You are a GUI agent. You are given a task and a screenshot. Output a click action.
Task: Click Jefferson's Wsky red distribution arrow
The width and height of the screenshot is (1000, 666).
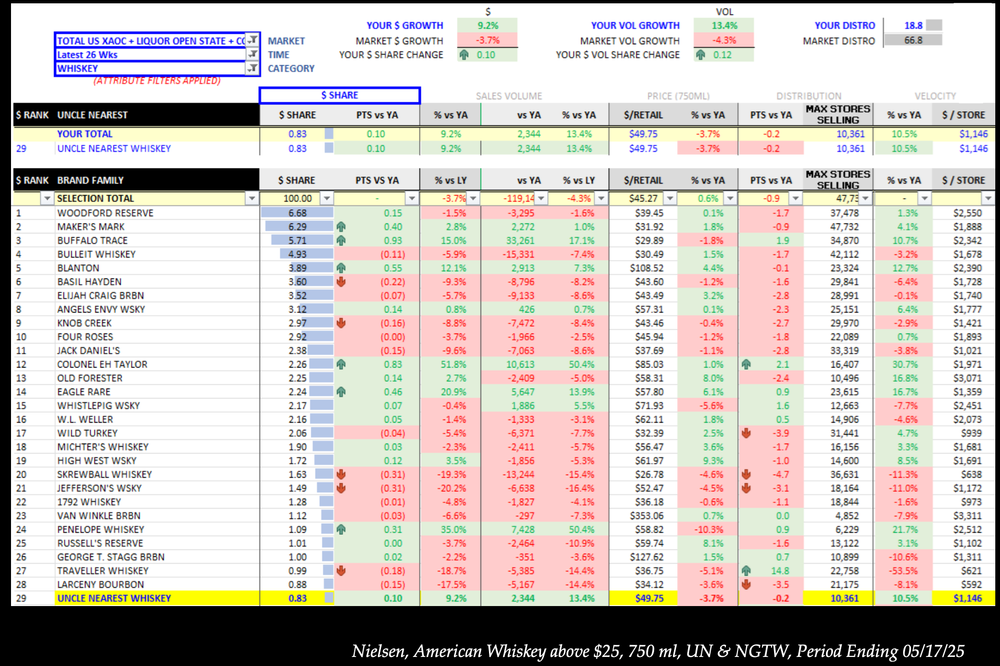click(x=746, y=488)
